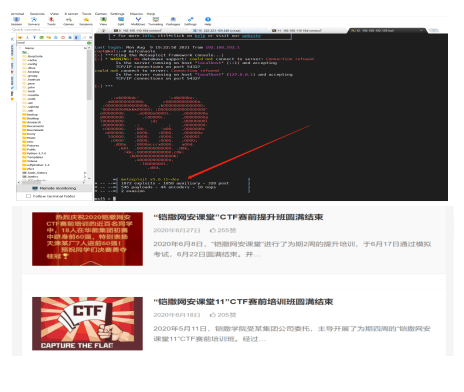The height and width of the screenshot is (392, 464).
Task: Open the Capture The Flag thumbnail
Action: pyautogui.click(x=87, y=324)
